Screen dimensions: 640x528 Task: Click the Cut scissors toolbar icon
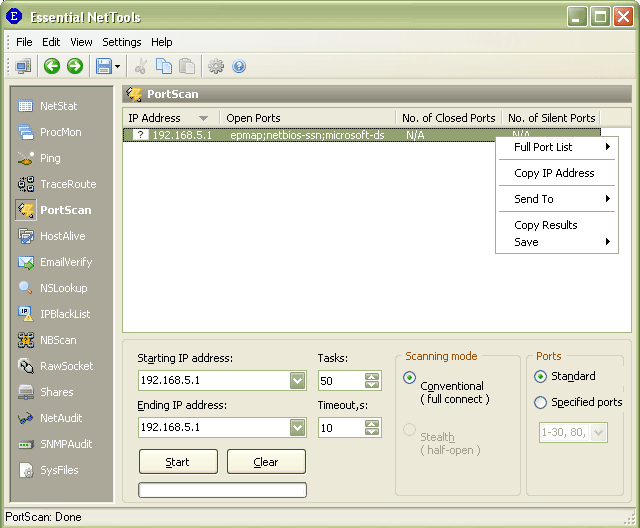[141, 66]
